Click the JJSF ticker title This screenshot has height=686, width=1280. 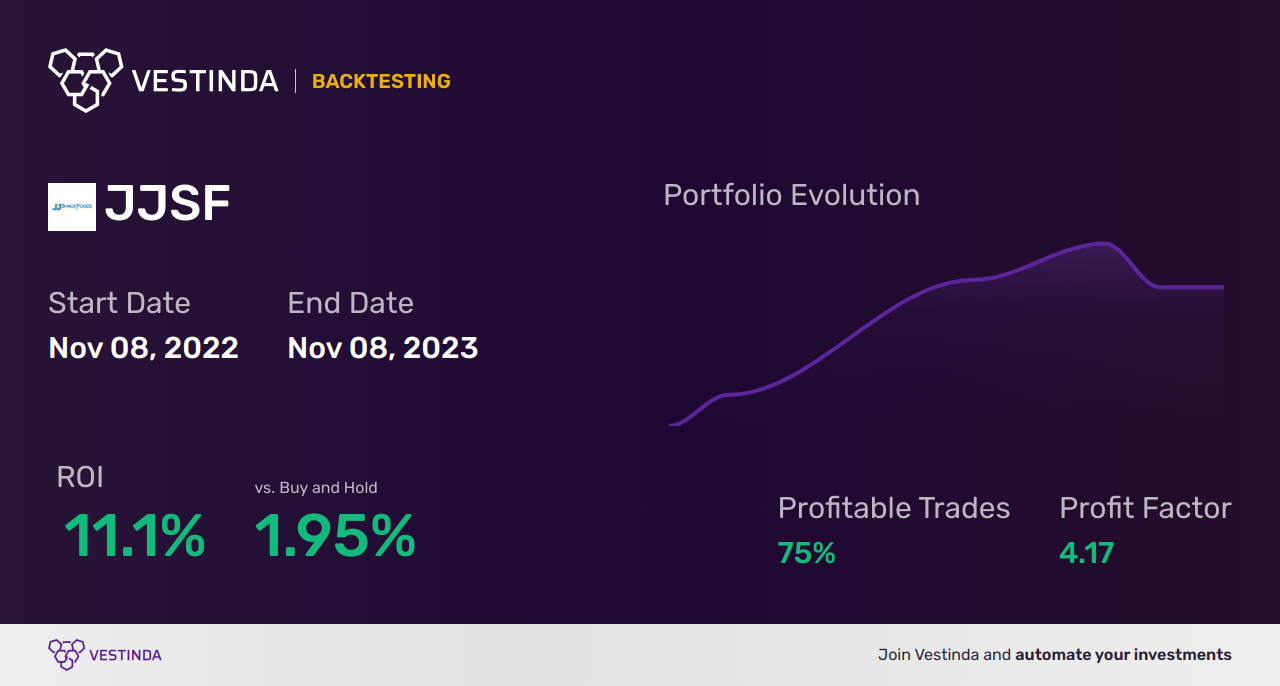point(168,205)
